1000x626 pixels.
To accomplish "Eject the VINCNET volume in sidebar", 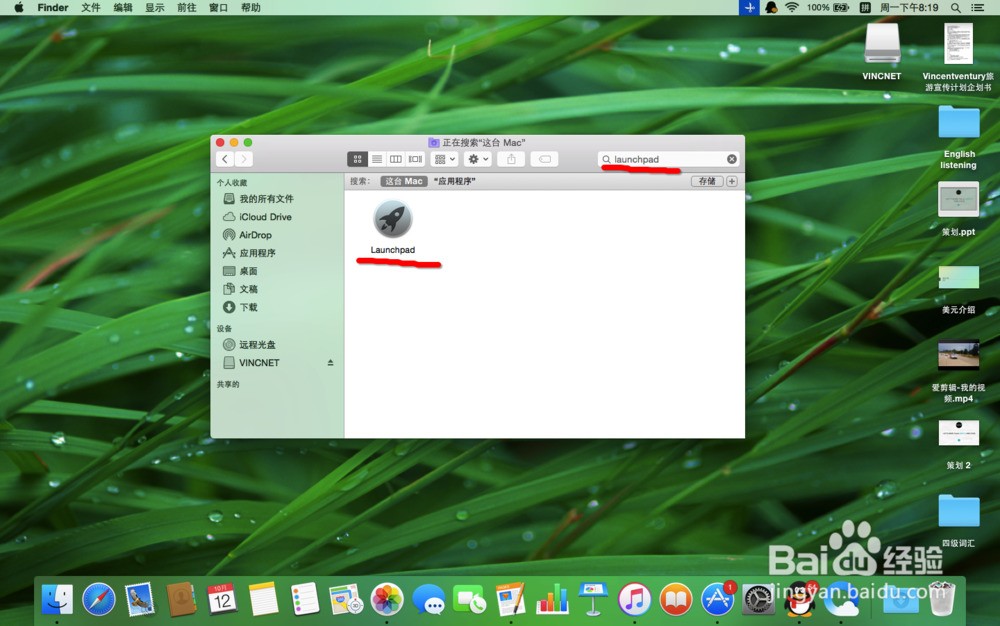I will coord(330,363).
